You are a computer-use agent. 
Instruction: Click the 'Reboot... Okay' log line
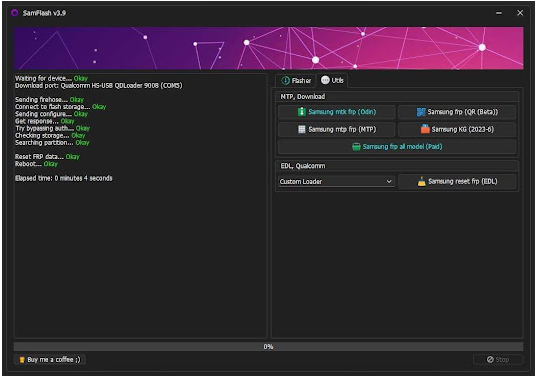click(36, 164)
